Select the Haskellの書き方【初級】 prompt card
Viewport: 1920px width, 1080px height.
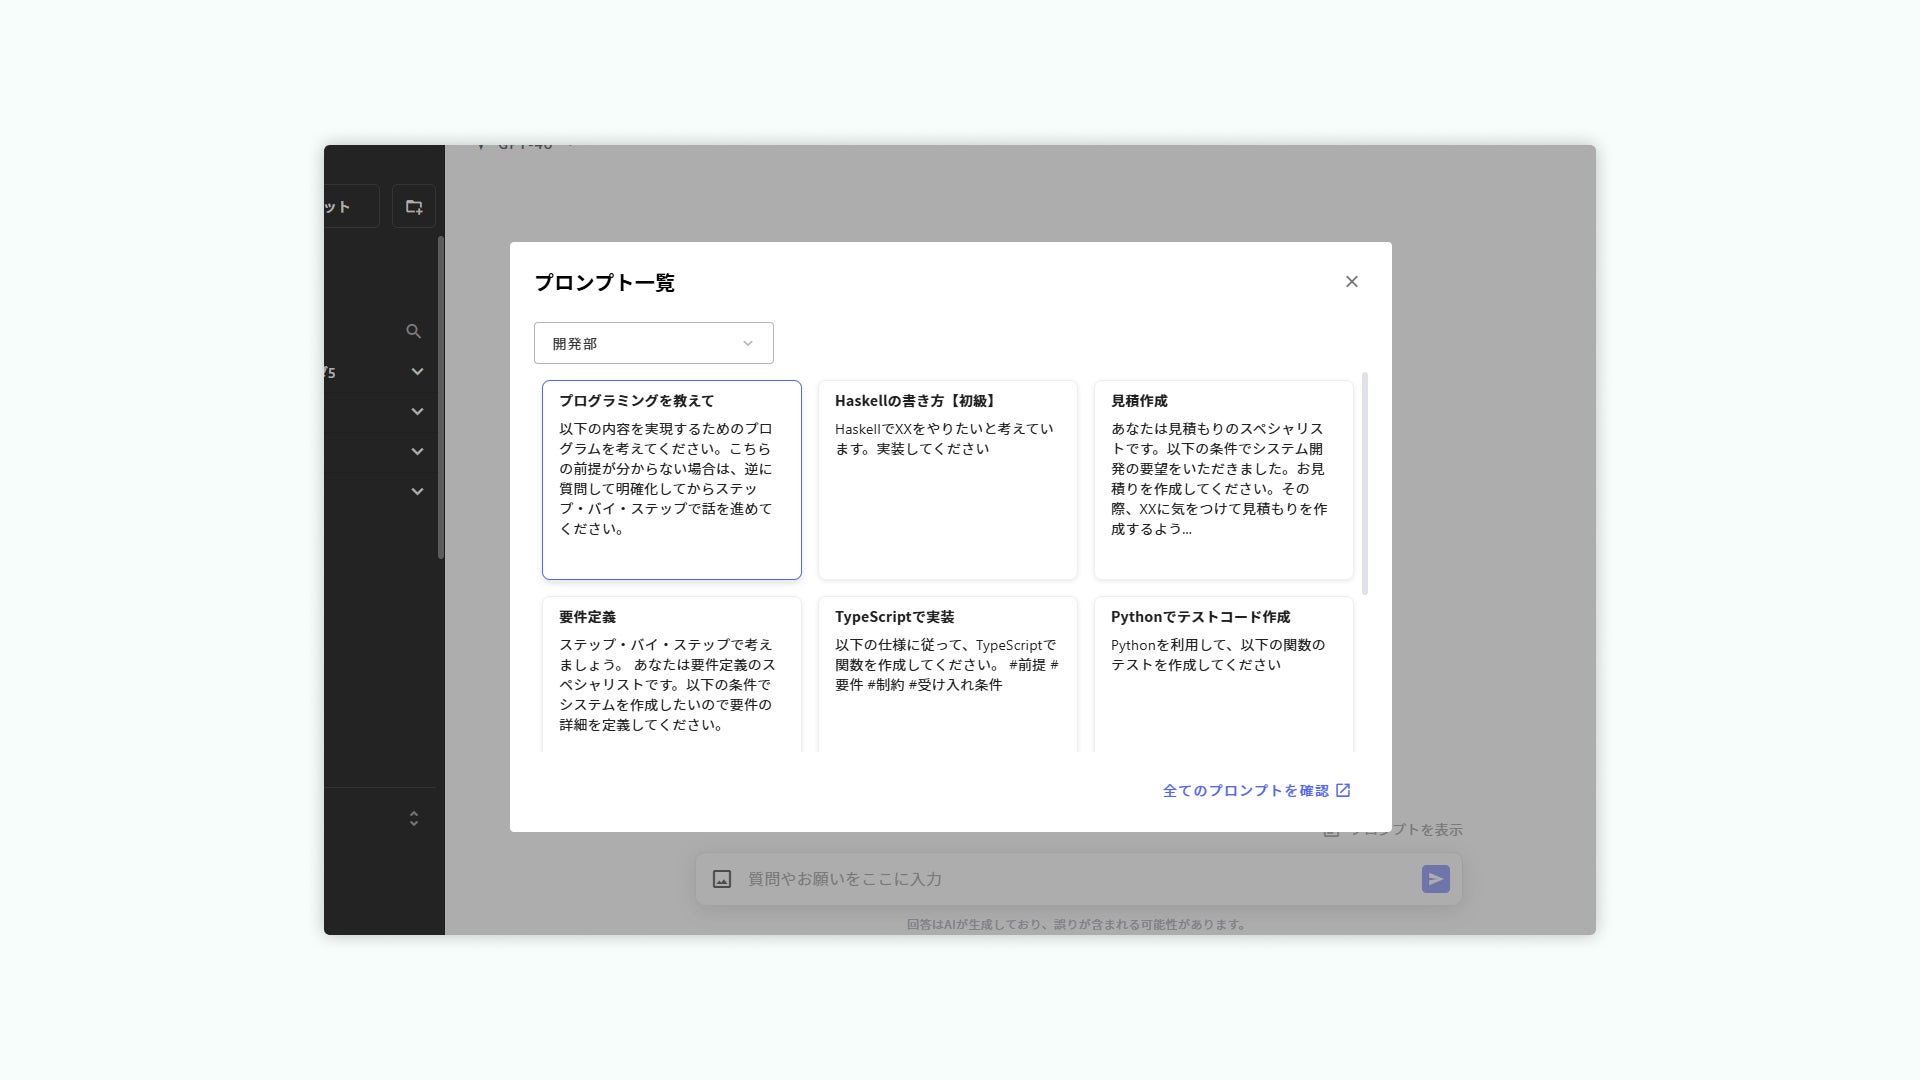coord(947,480)
